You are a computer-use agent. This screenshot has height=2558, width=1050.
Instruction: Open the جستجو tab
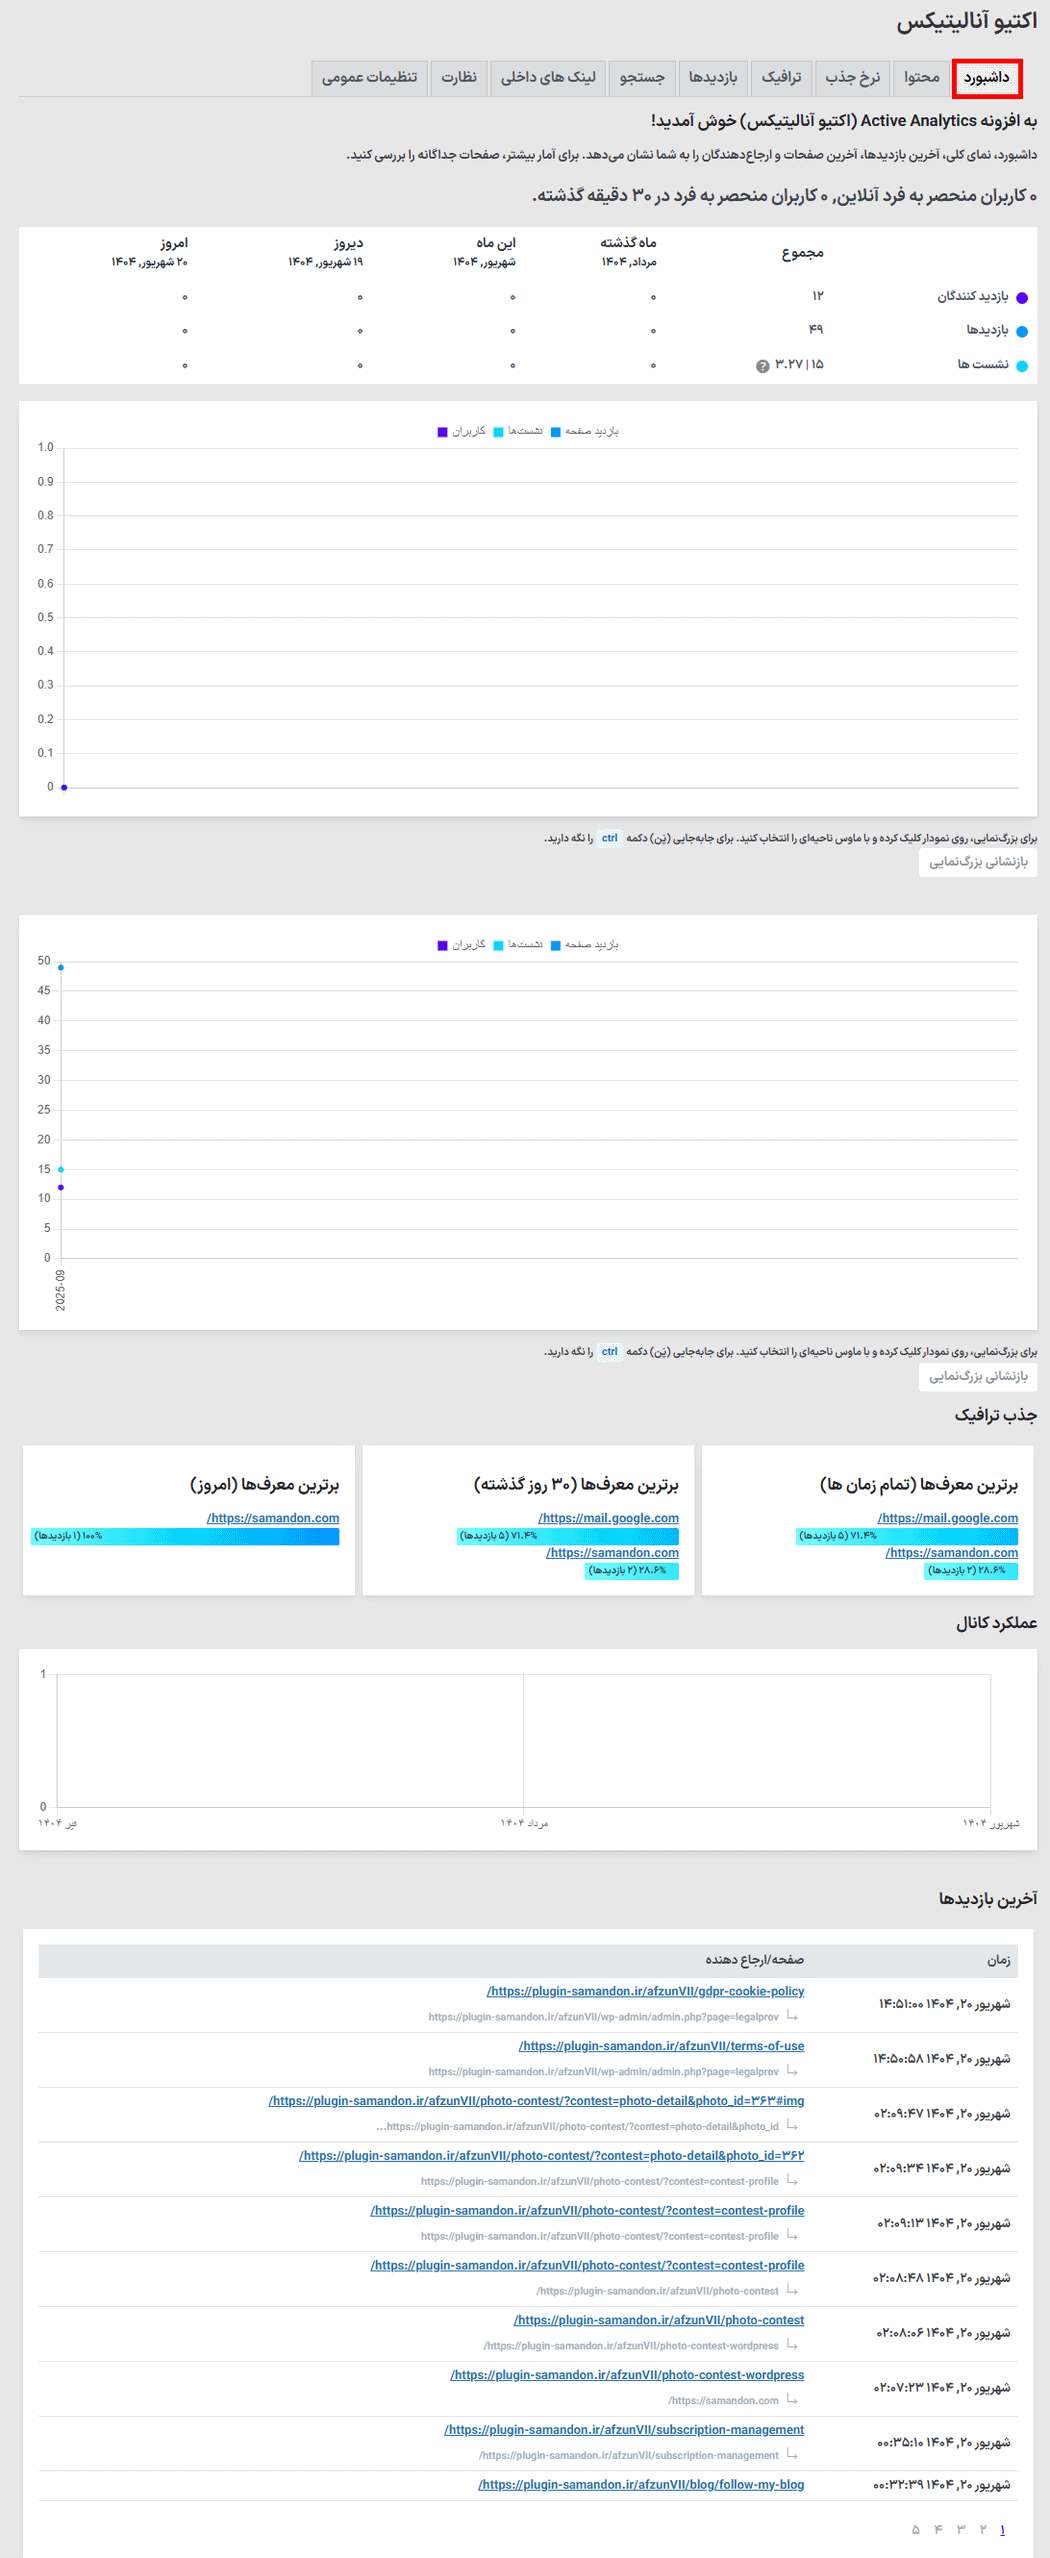click(642, 78)
